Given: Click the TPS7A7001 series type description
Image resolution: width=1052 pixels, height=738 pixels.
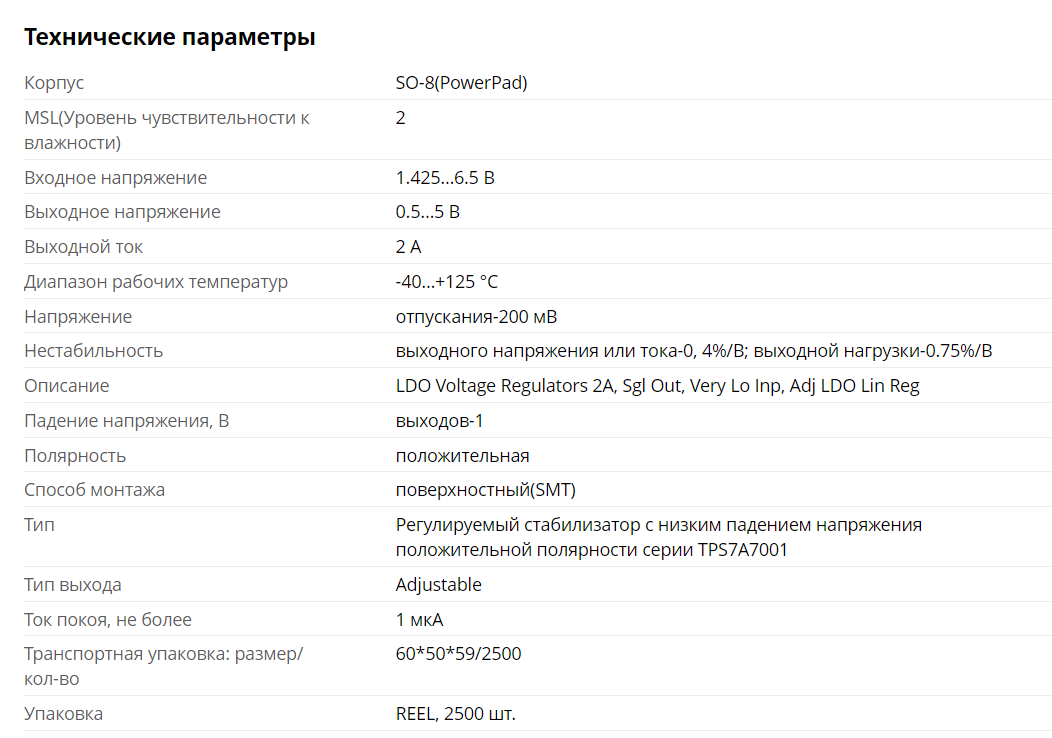Looking at the screenshot, I should click(658, 537).
